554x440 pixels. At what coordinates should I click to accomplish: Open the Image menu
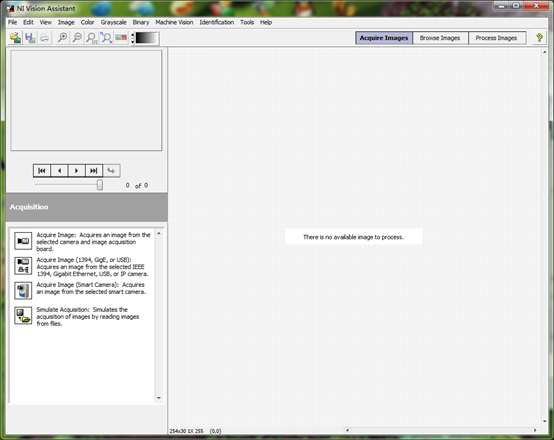click(66, 22)
